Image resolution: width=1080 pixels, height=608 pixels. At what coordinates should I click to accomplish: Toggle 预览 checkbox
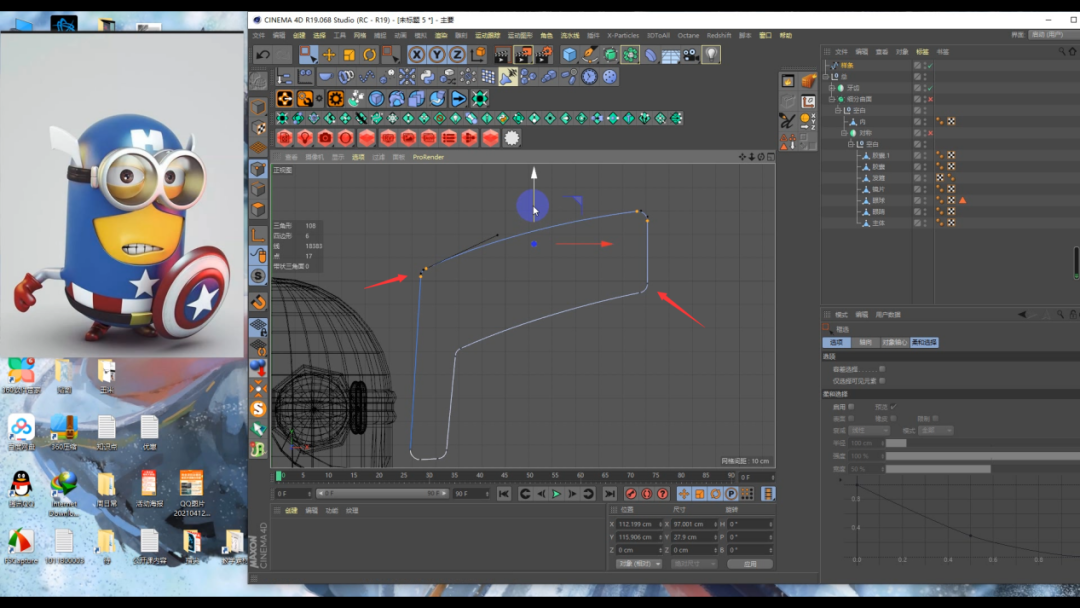click(893, 407)
